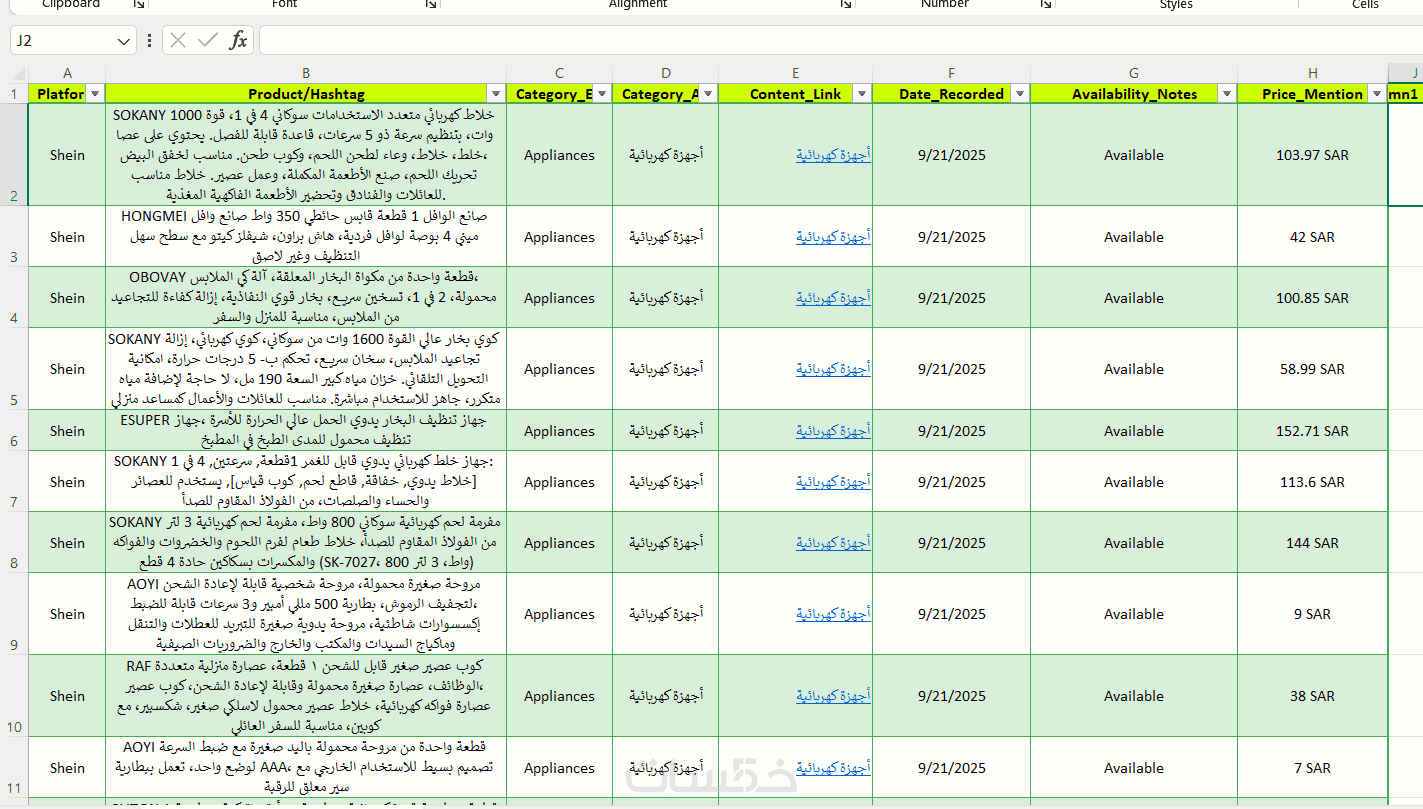Image resolution: width=1423 pixels, height=809 pixels.
Task: Select row 1 header
Action: tap(14, 94)
